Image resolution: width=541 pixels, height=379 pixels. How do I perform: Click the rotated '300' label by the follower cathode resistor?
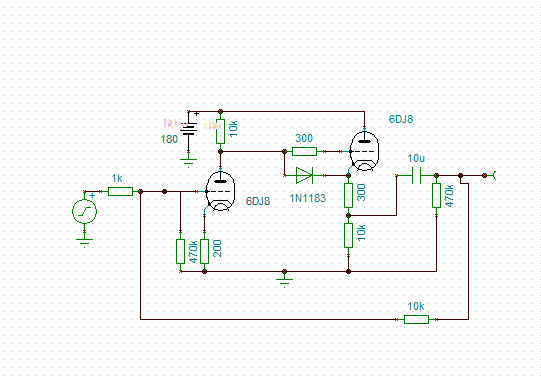tap(361, 192)
